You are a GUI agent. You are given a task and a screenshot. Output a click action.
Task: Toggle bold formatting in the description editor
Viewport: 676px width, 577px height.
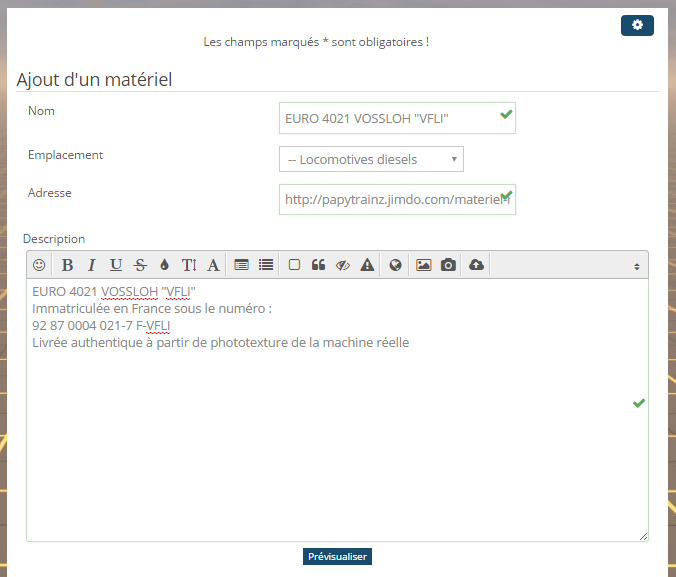[67, 265]
